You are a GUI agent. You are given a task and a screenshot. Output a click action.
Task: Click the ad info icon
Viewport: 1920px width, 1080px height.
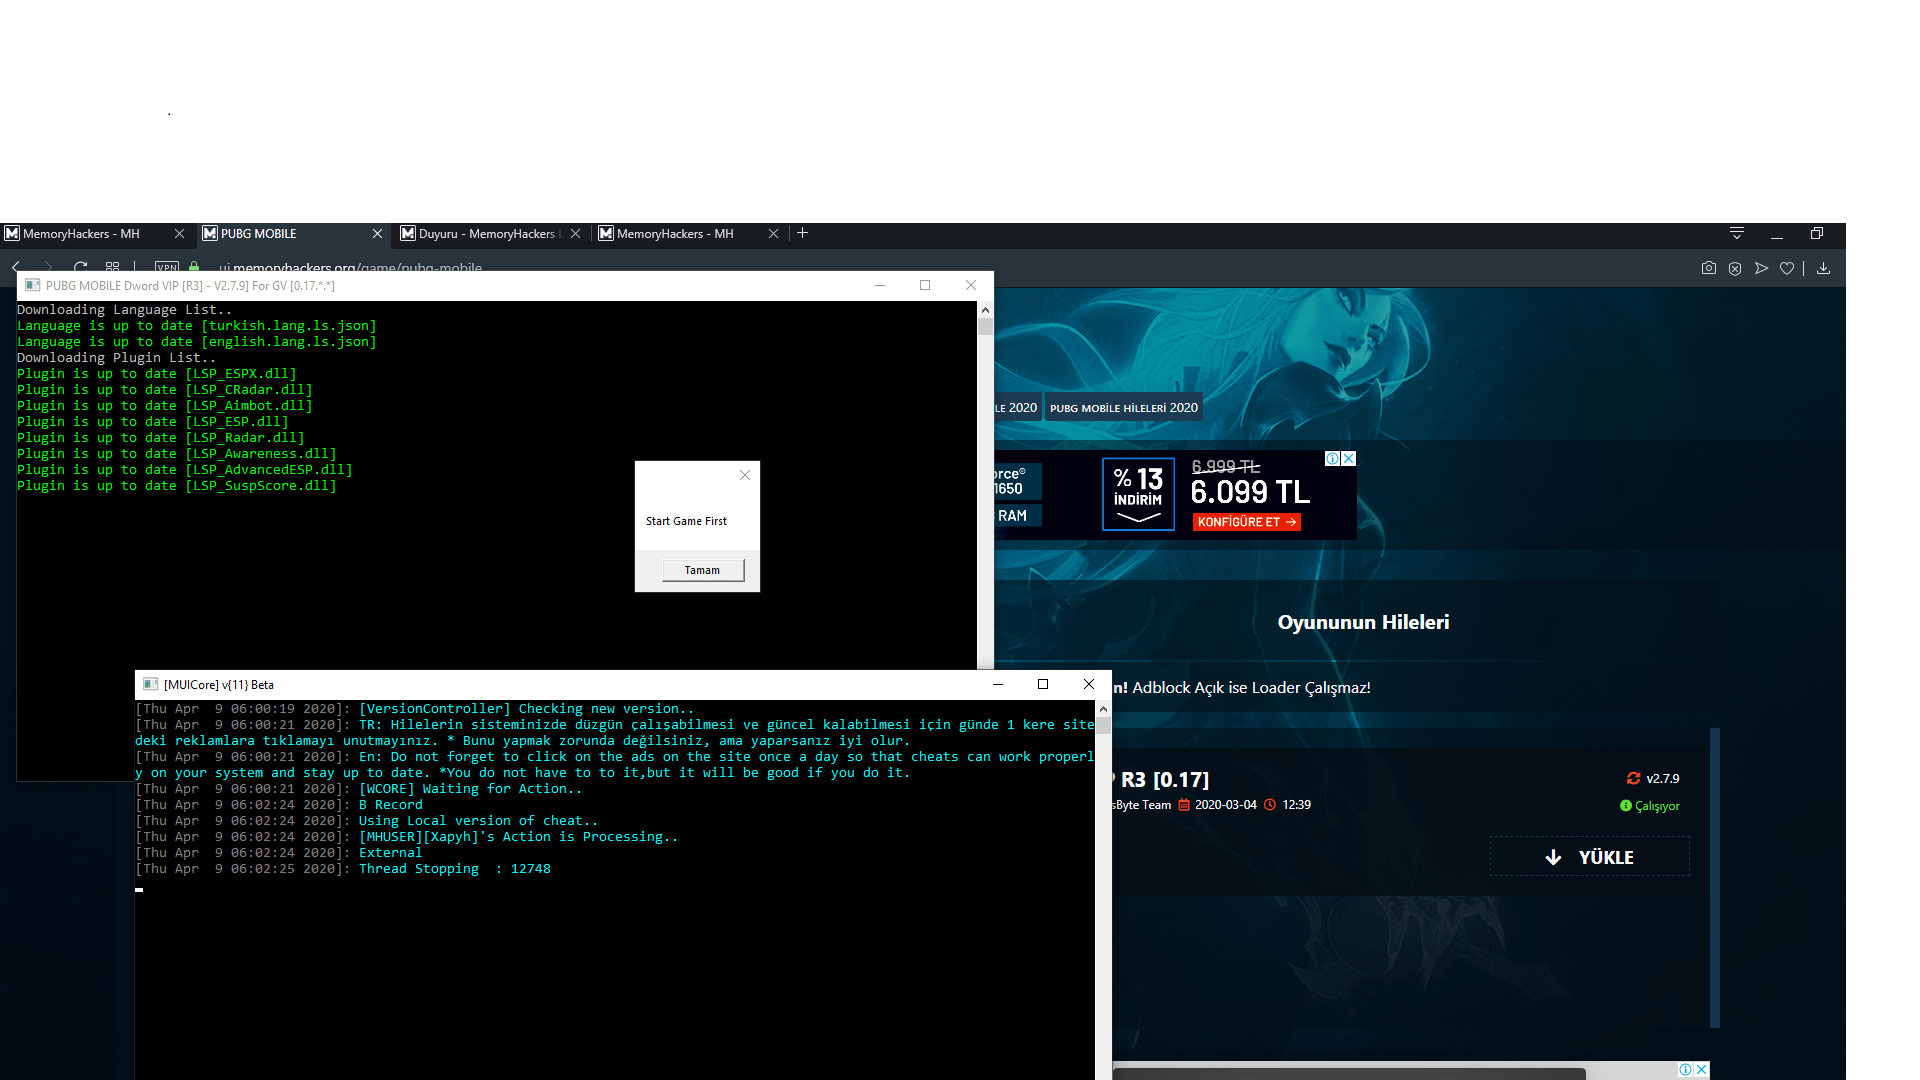tap(1333, 458)
